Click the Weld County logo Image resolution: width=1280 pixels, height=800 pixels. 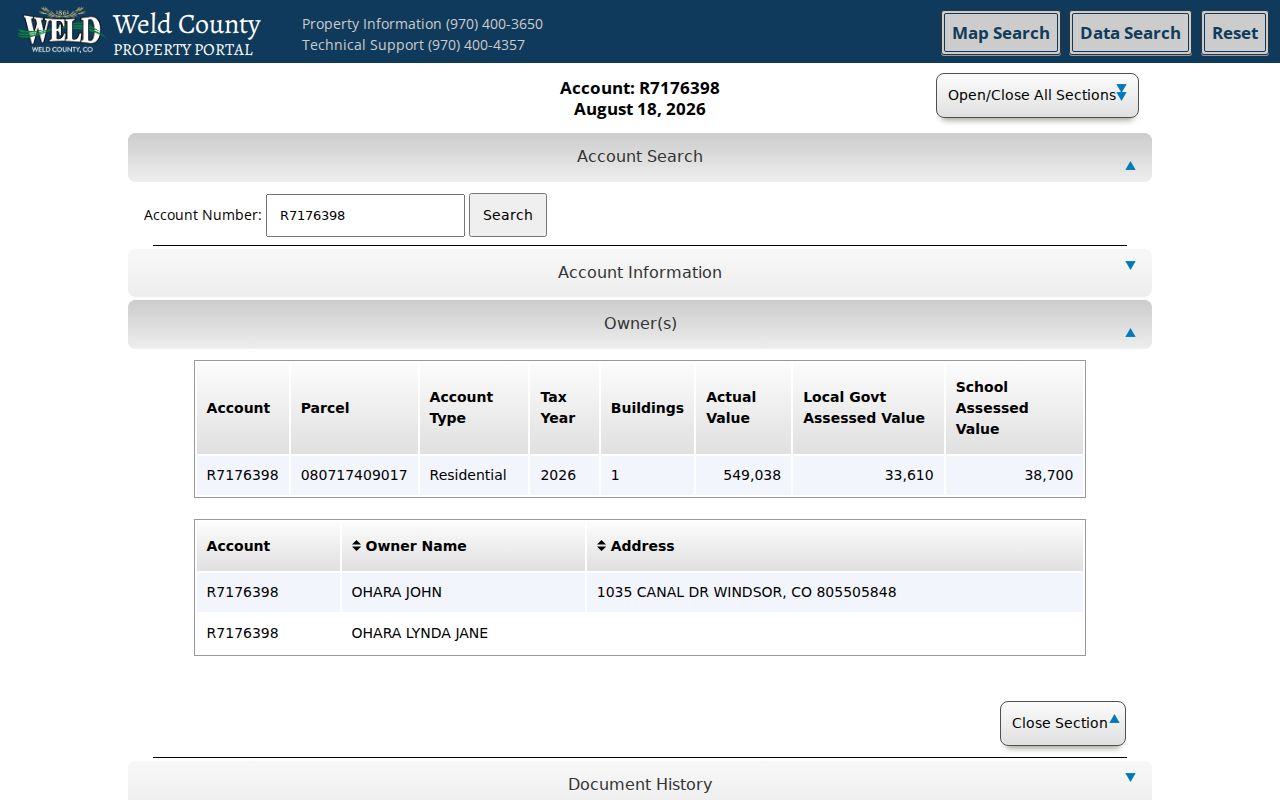pos(61,31)
